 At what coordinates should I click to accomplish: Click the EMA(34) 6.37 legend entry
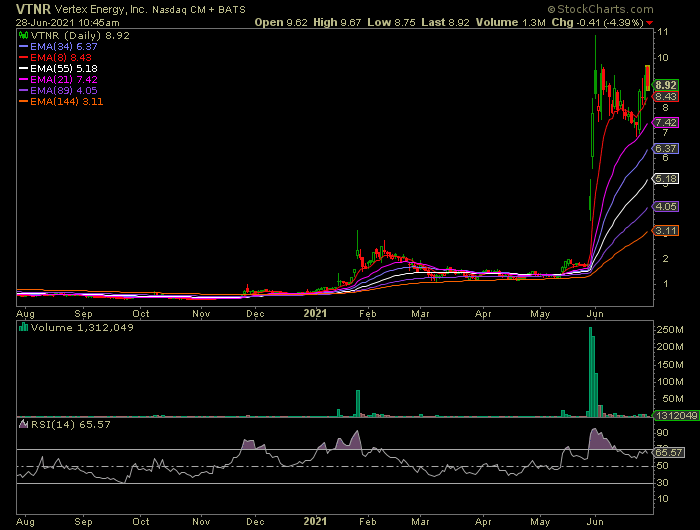point(64,46)
